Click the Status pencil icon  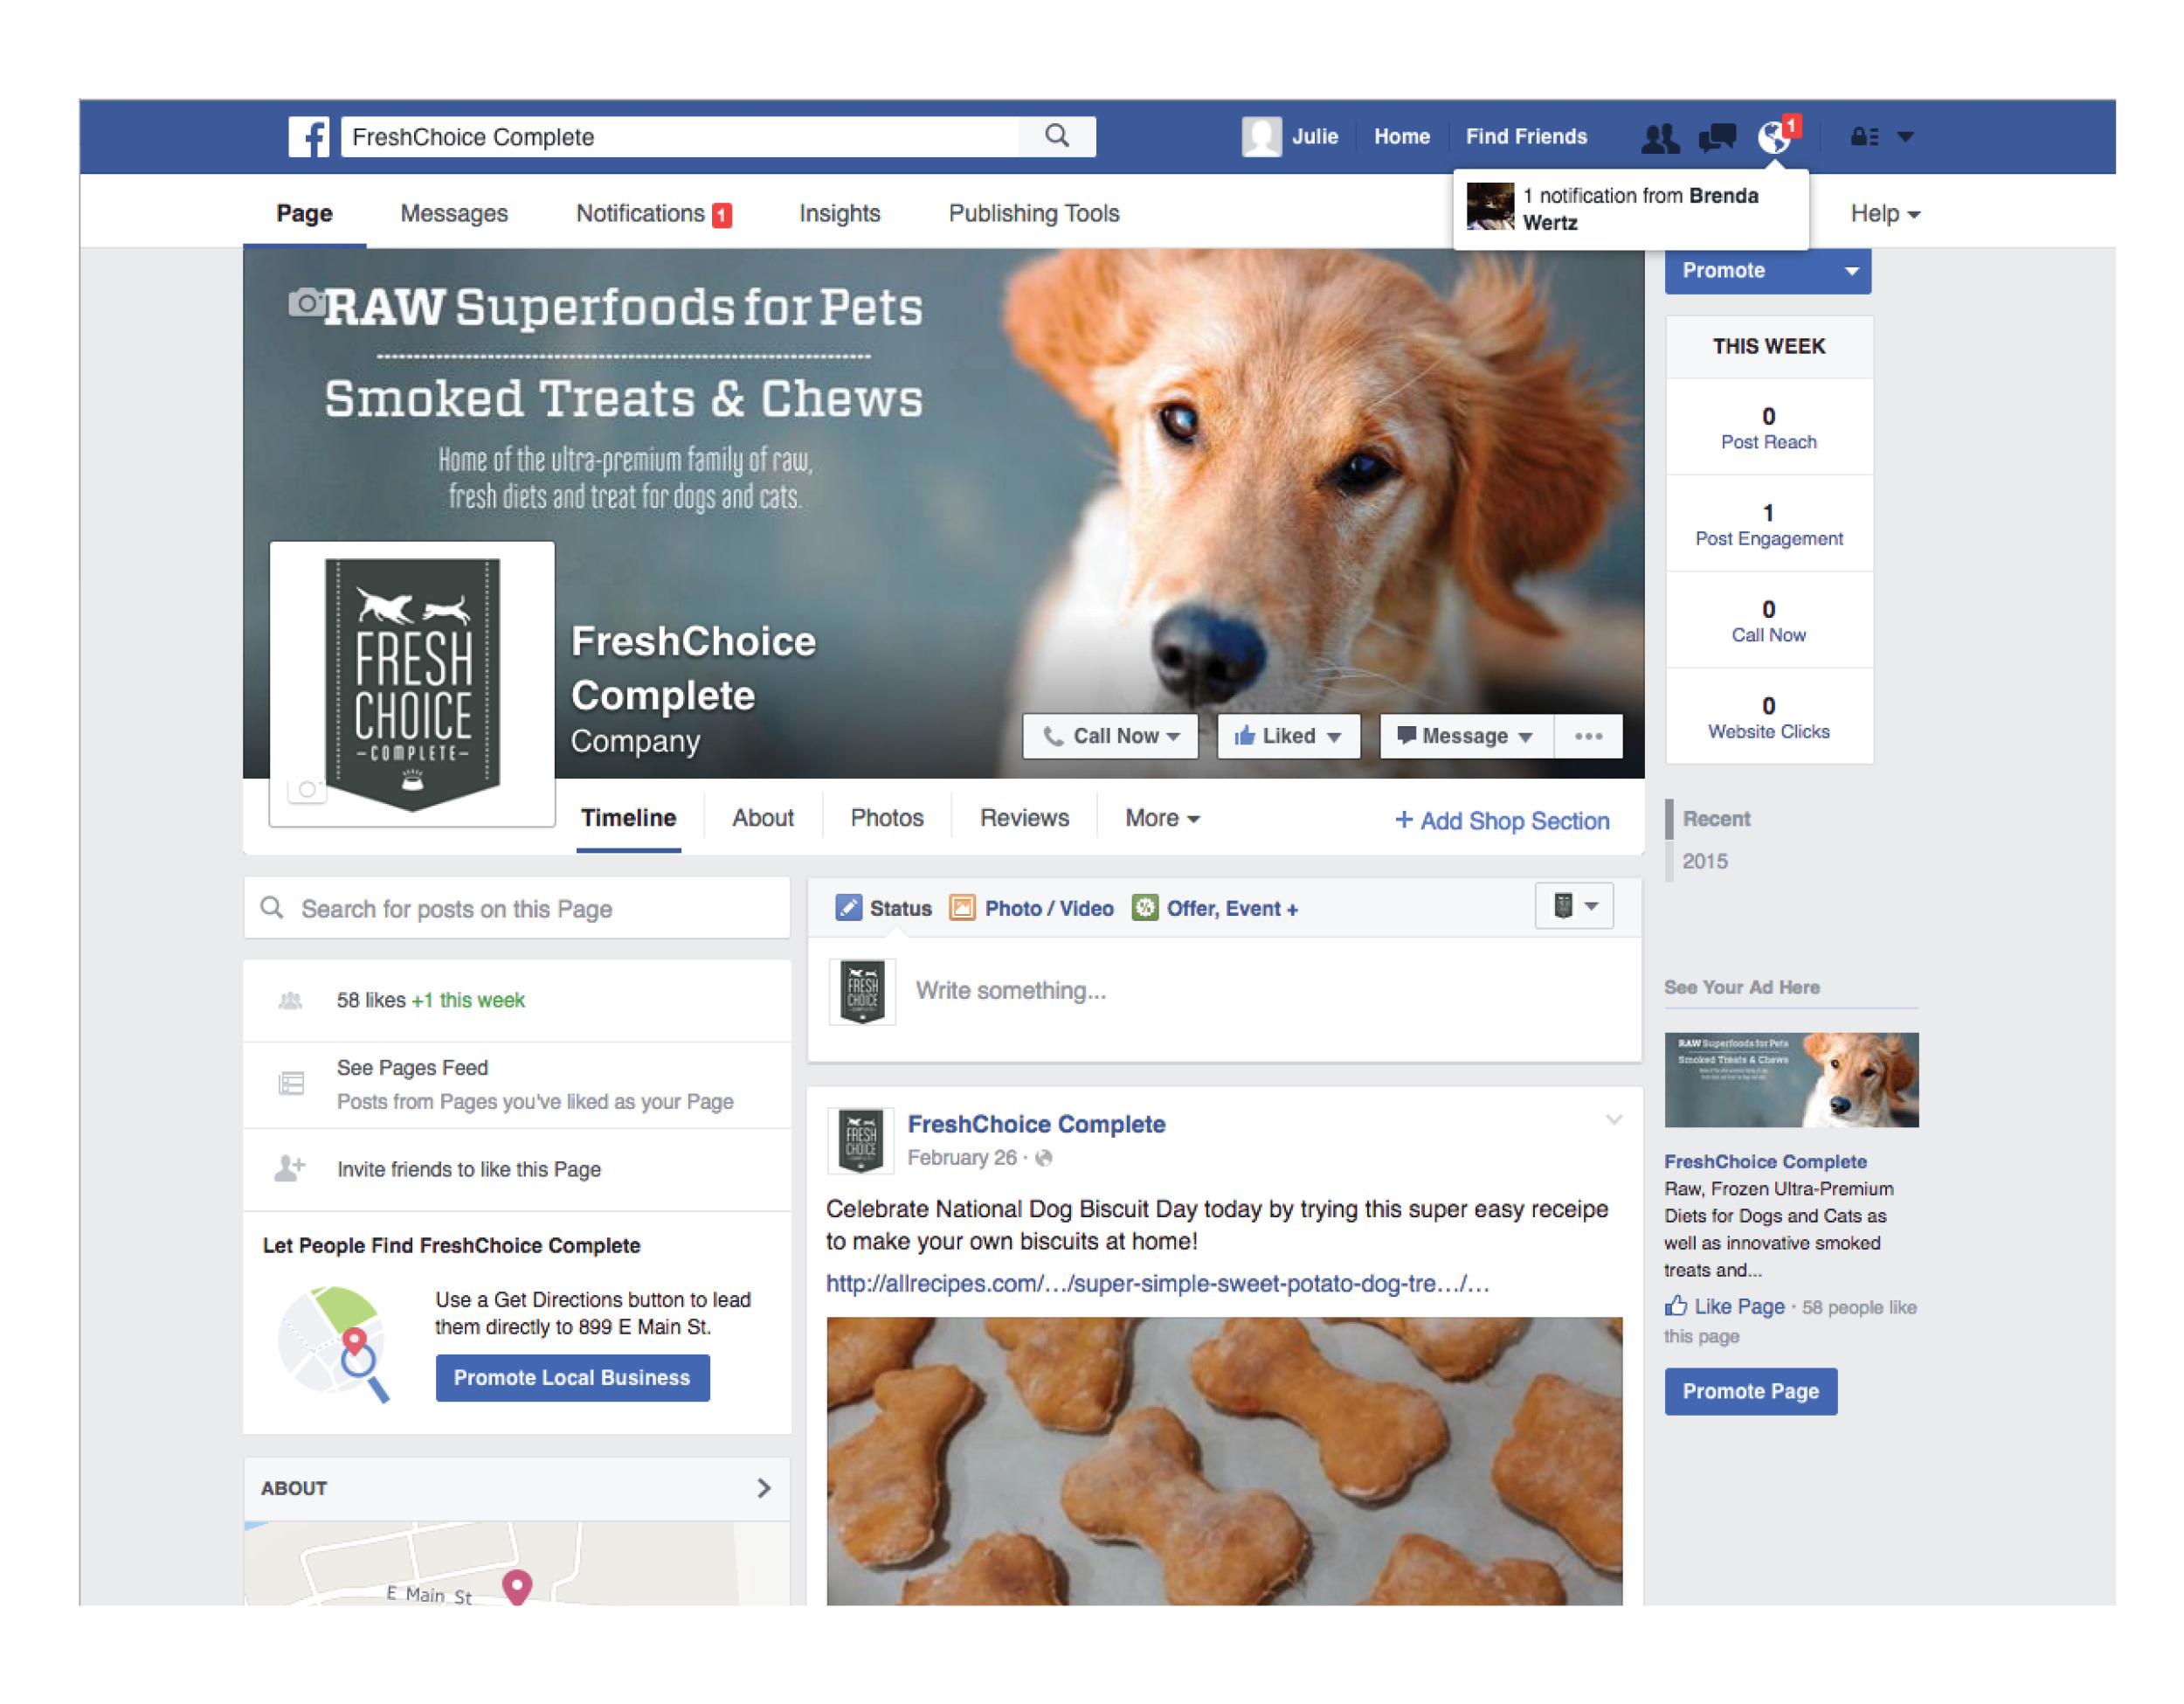[848, 908]
